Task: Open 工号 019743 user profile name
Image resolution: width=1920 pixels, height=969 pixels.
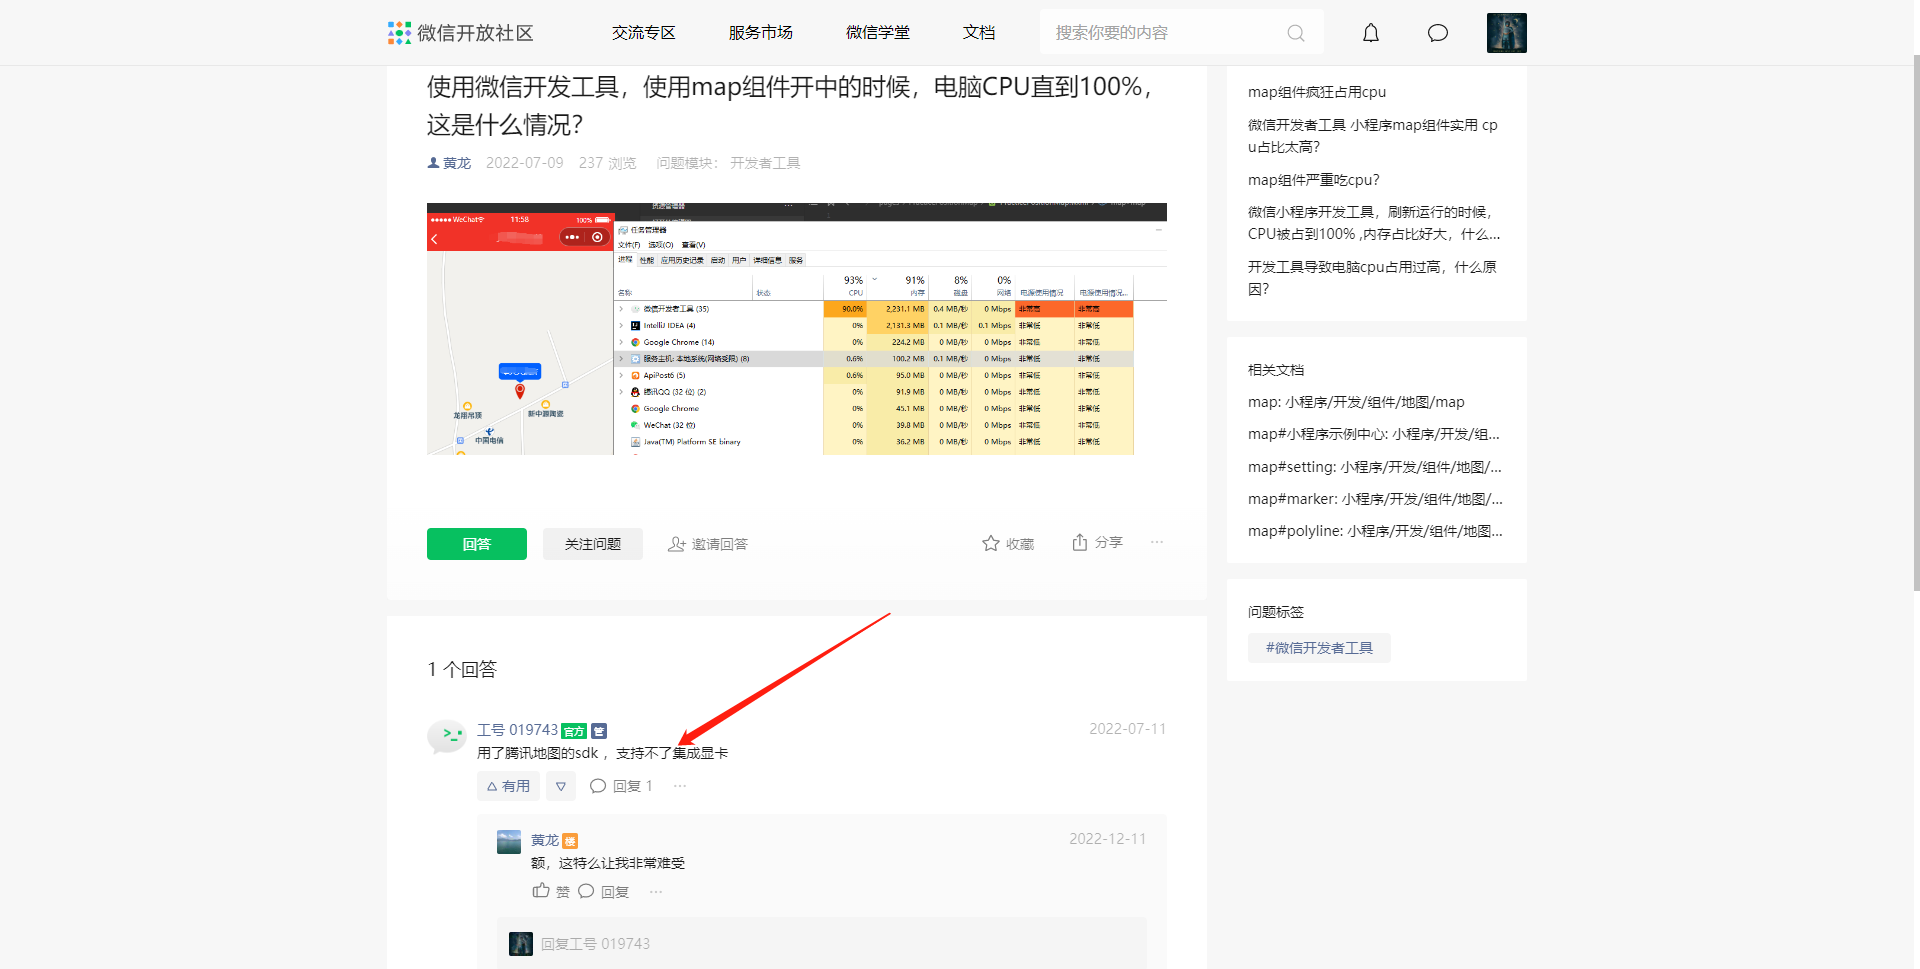Action: click(518, 730)
